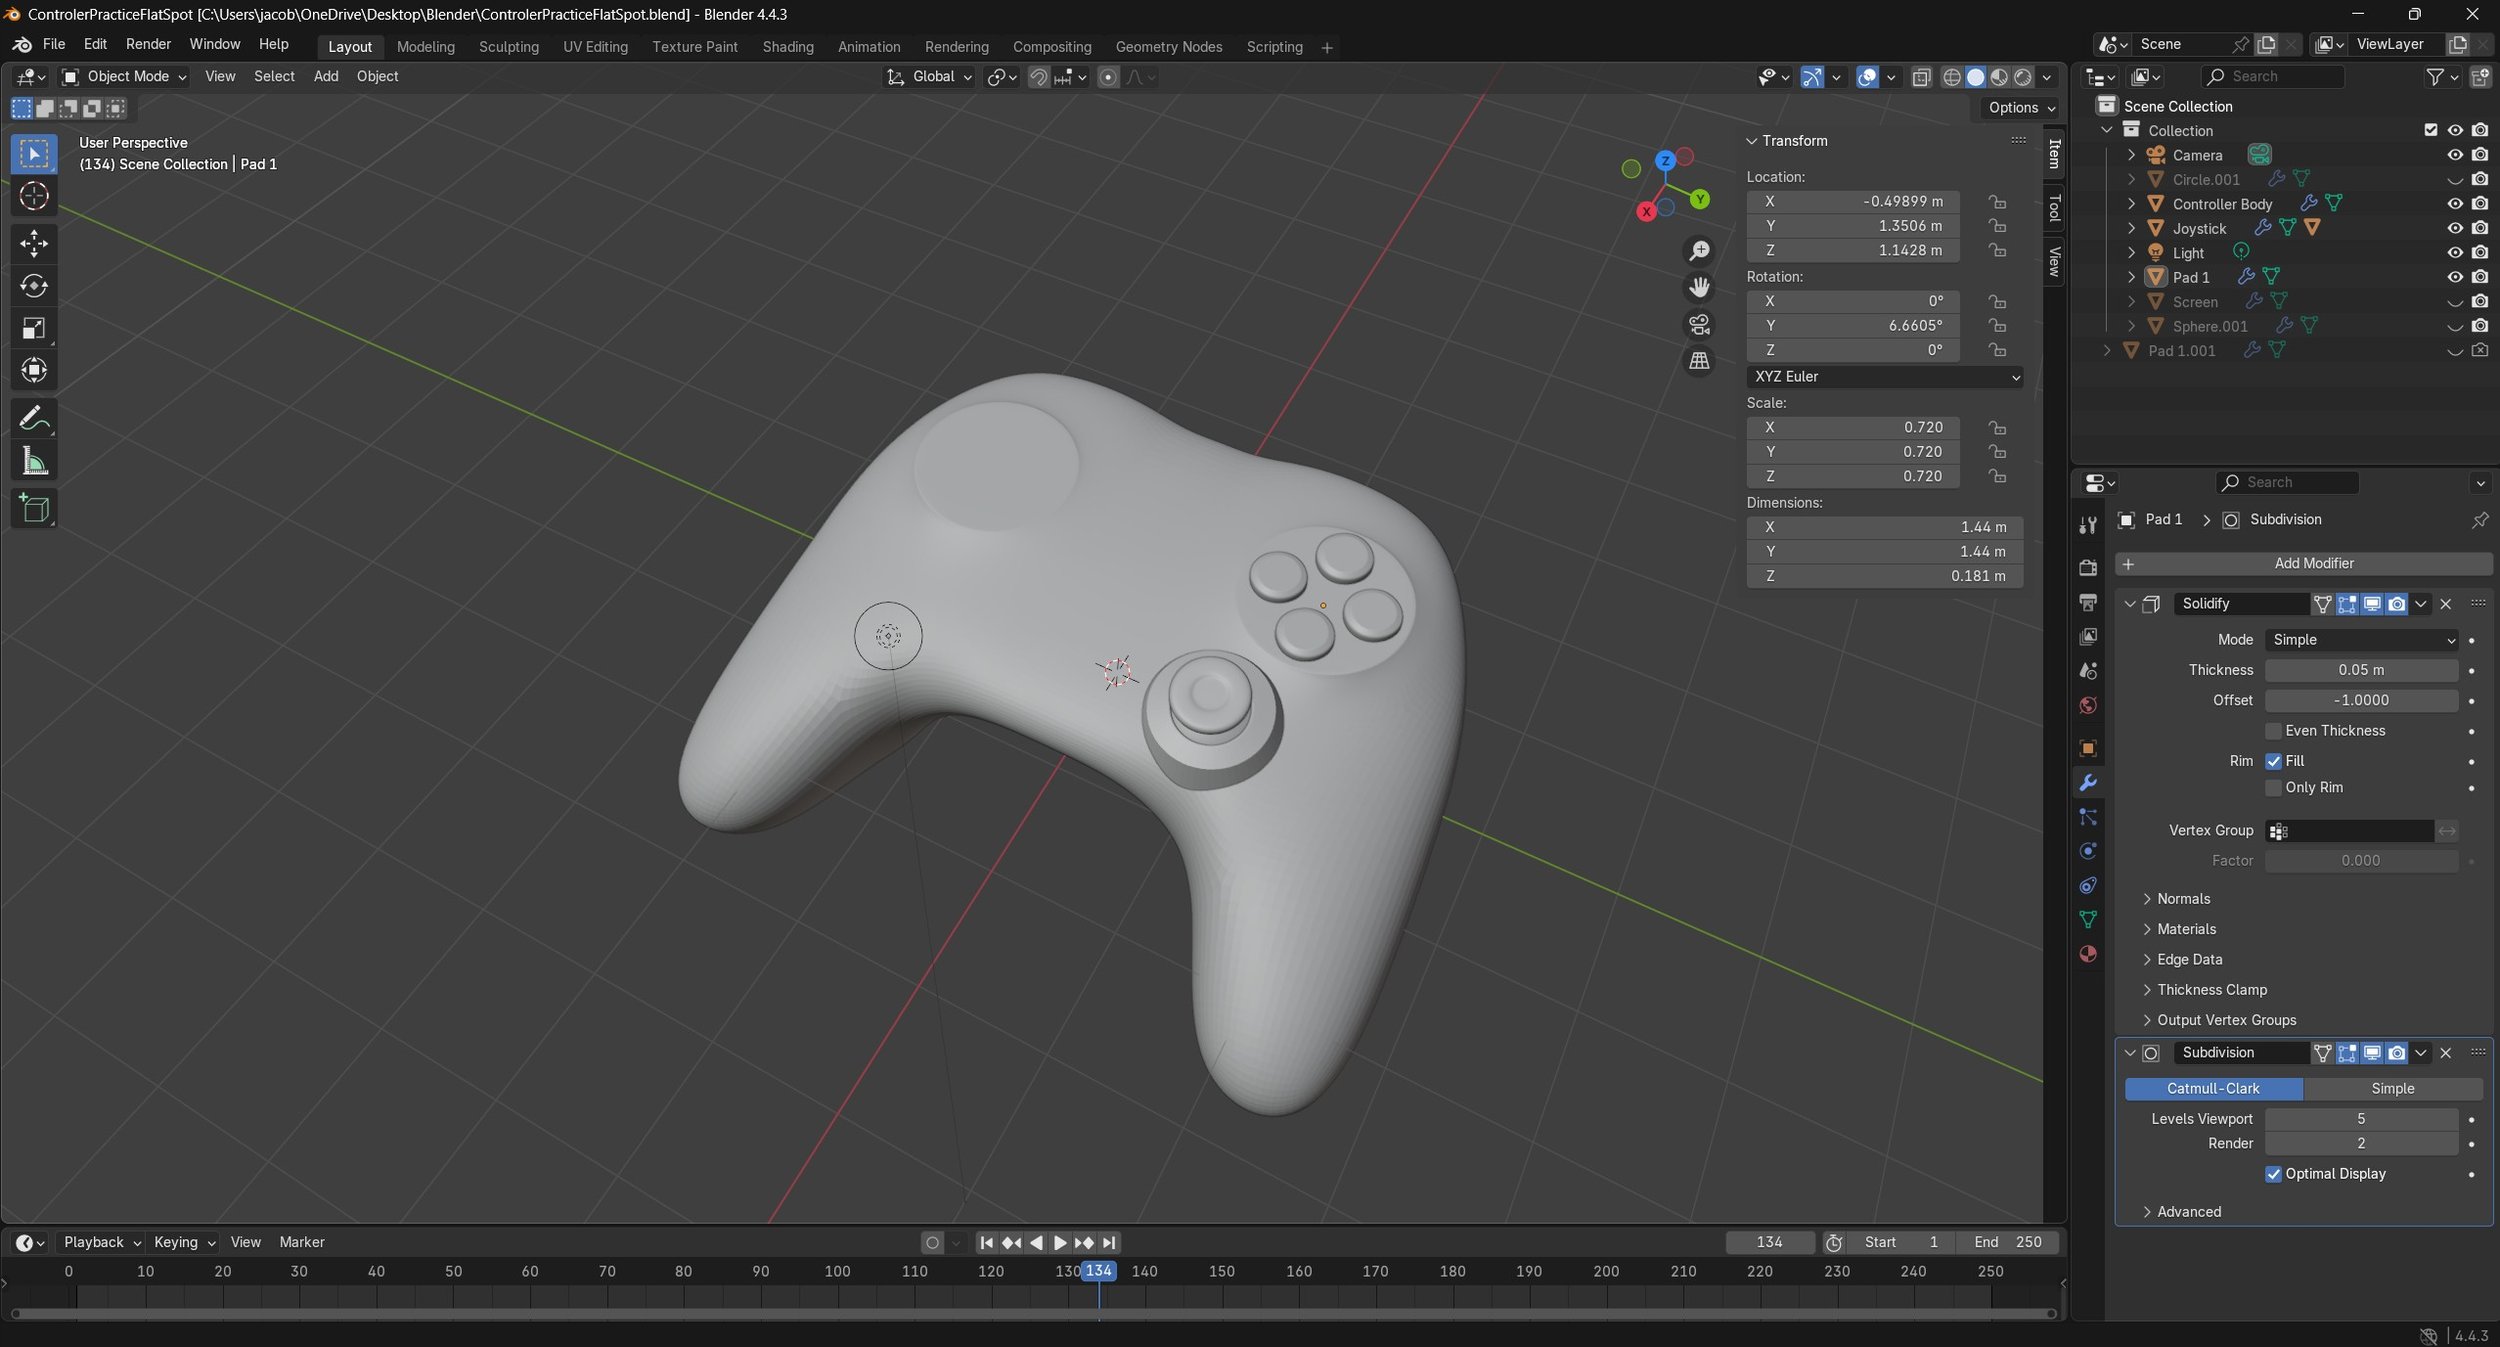
Task: Toggle camera view in the viewport
Action: click(x=1699, y=324)
